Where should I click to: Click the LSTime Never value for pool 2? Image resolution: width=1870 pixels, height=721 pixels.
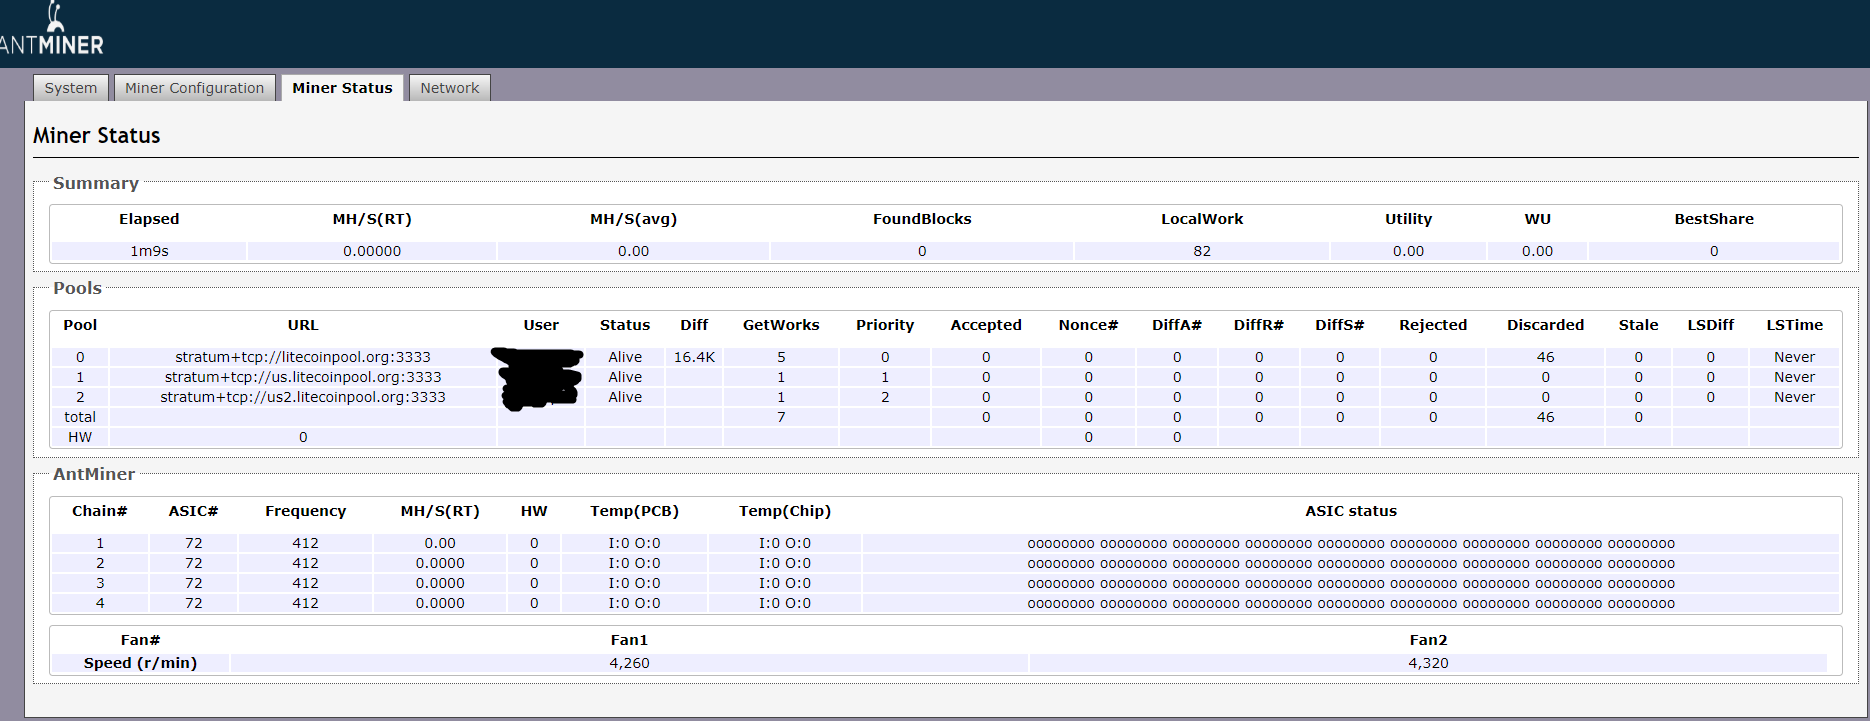pos(1795,397)
